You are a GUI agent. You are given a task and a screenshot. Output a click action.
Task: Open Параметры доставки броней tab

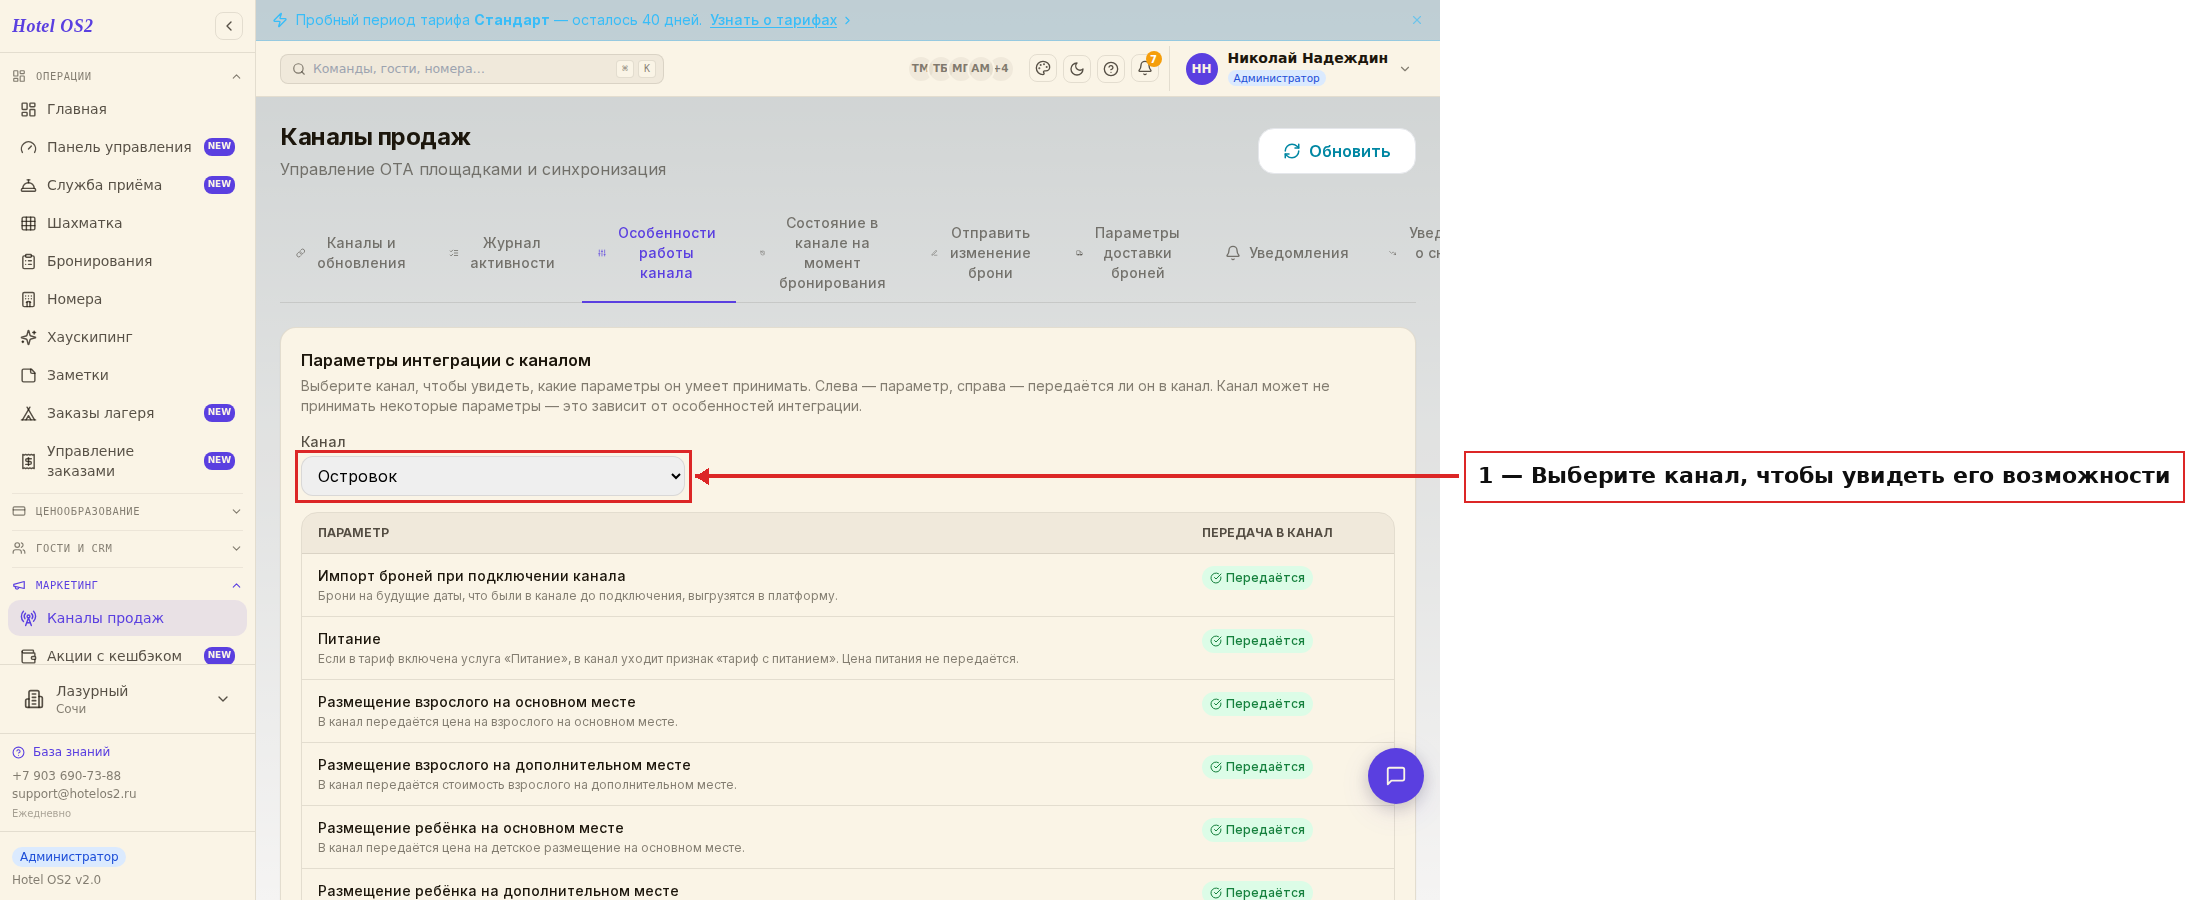pyautogui.click(x=1128, y=253)
